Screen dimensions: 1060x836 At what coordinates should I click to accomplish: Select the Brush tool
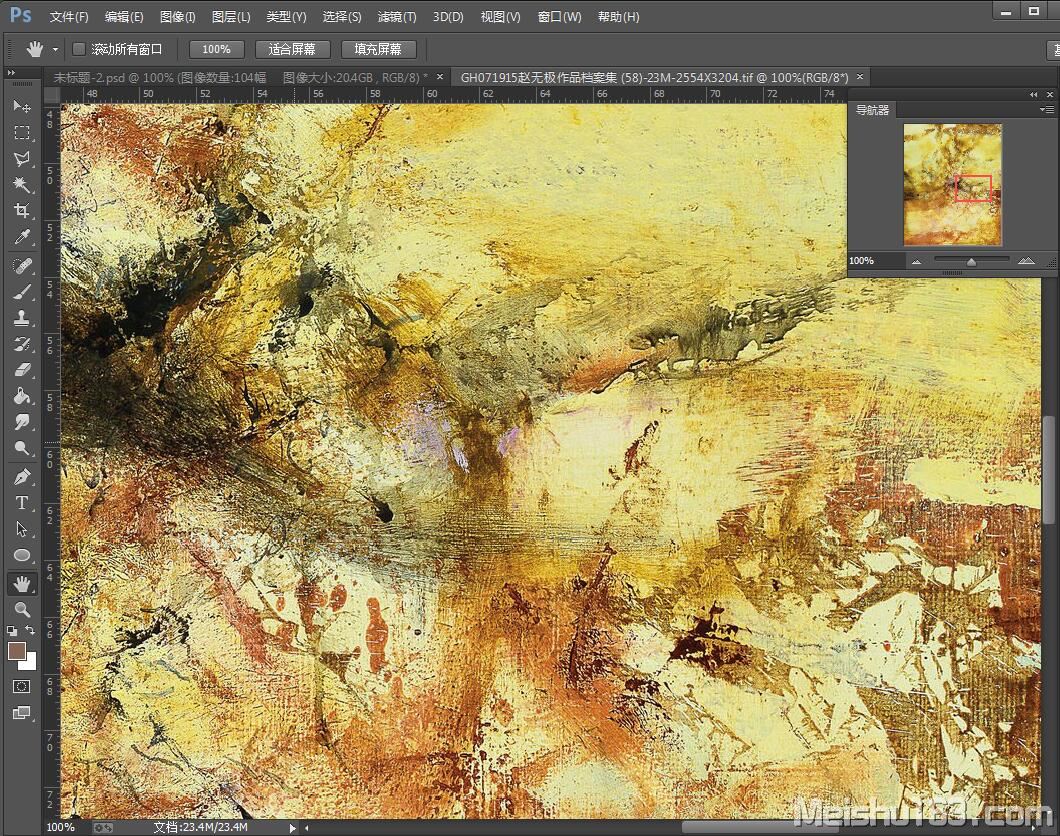pos(22,292)
